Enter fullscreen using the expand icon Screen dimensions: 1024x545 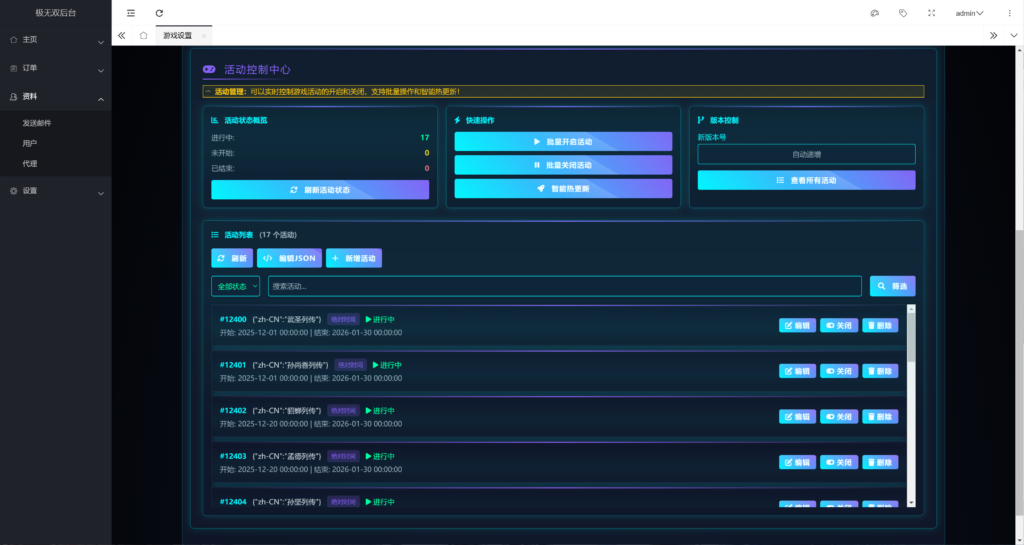click(932, 13)
